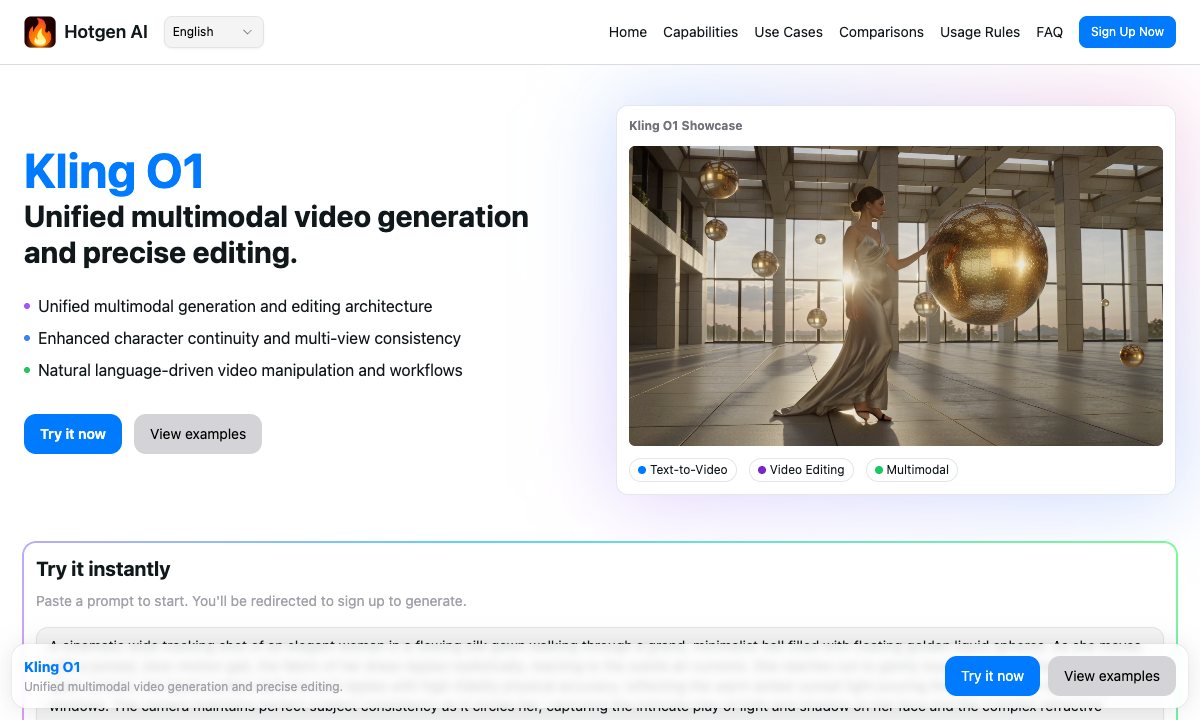Select the Multimodal tag chip
Image resolution: width=1200 pixels, height=720 pixels.
(911, 470)
